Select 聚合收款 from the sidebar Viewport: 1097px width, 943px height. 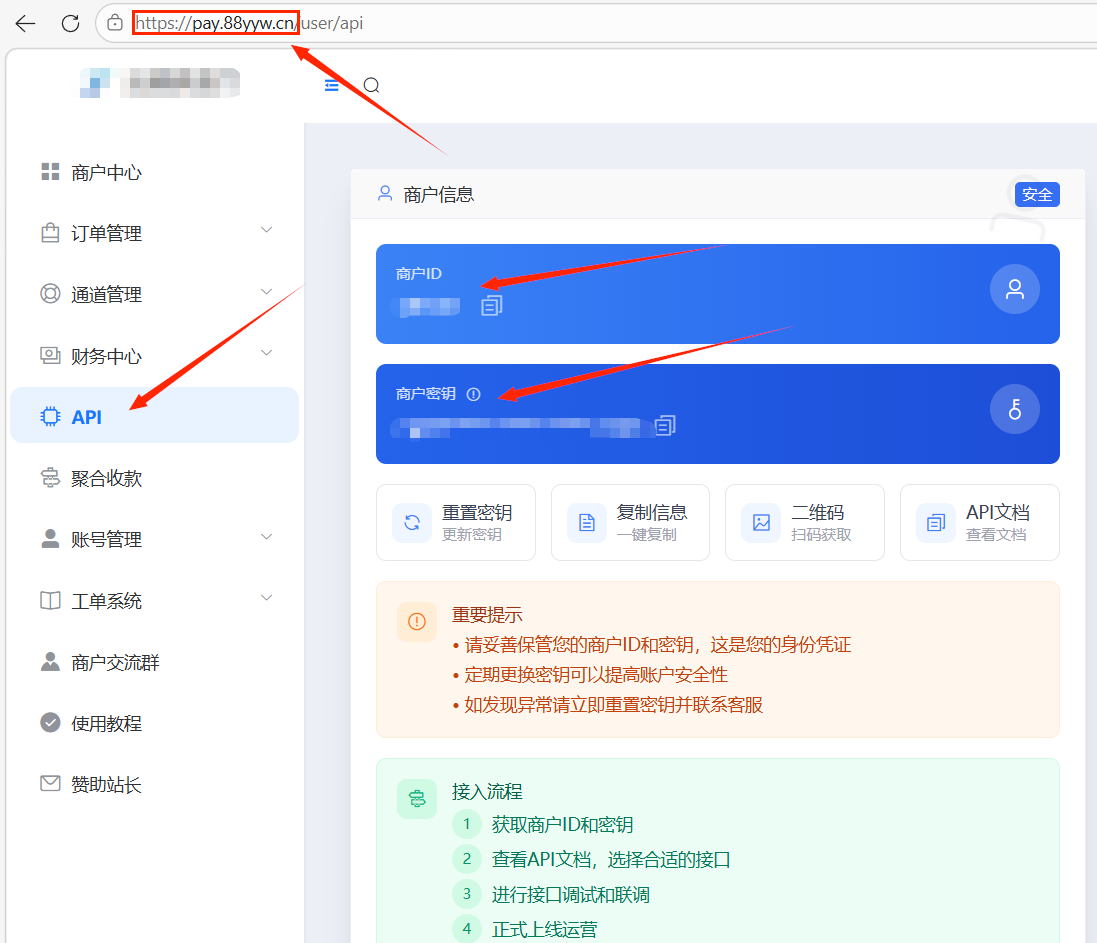(x=106, y=478)
